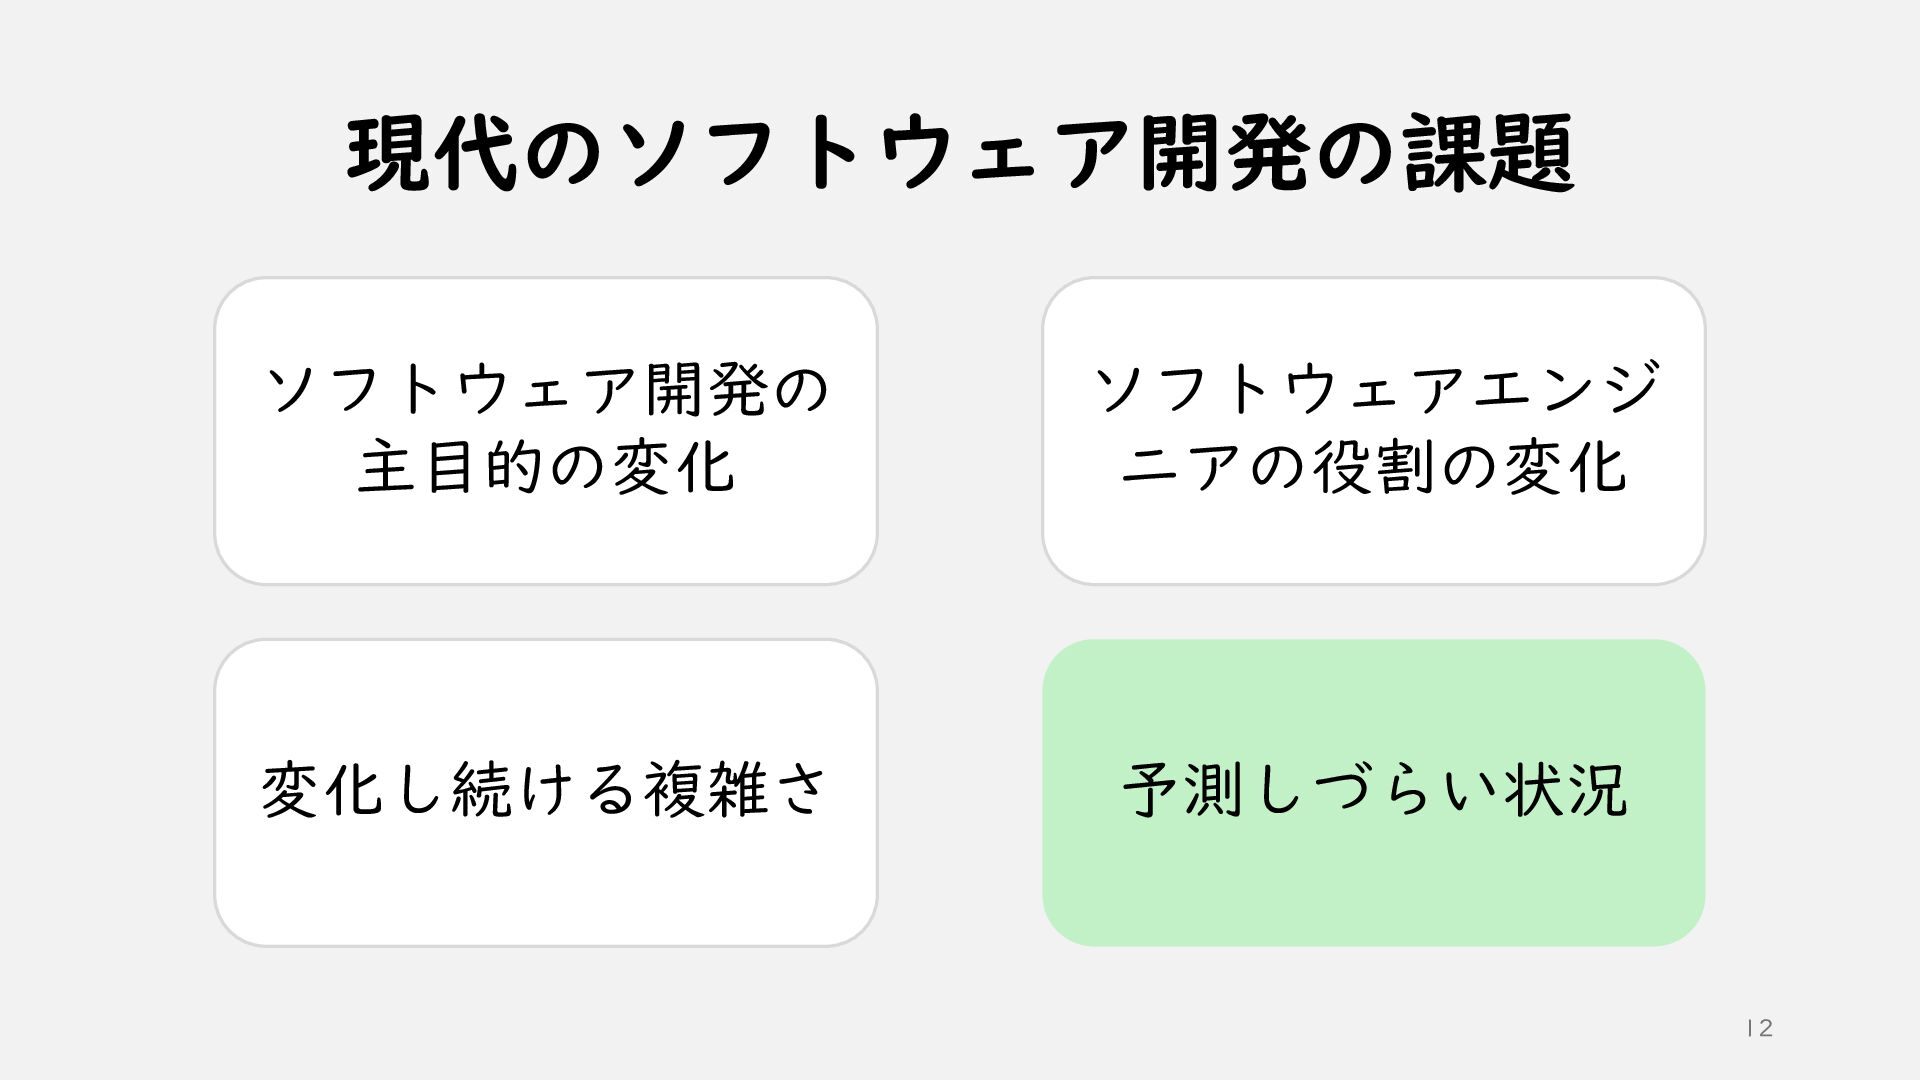Click the word 続ける in the bottom-left card
Viewport: 1920px width, 1080px height.
[545, 790]
